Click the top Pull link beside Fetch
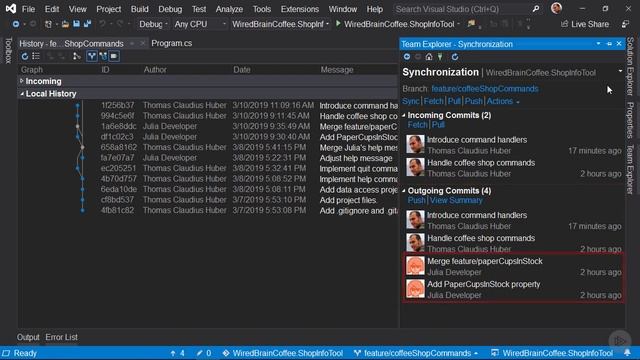640x360 pixels. (x=454, y=101)
